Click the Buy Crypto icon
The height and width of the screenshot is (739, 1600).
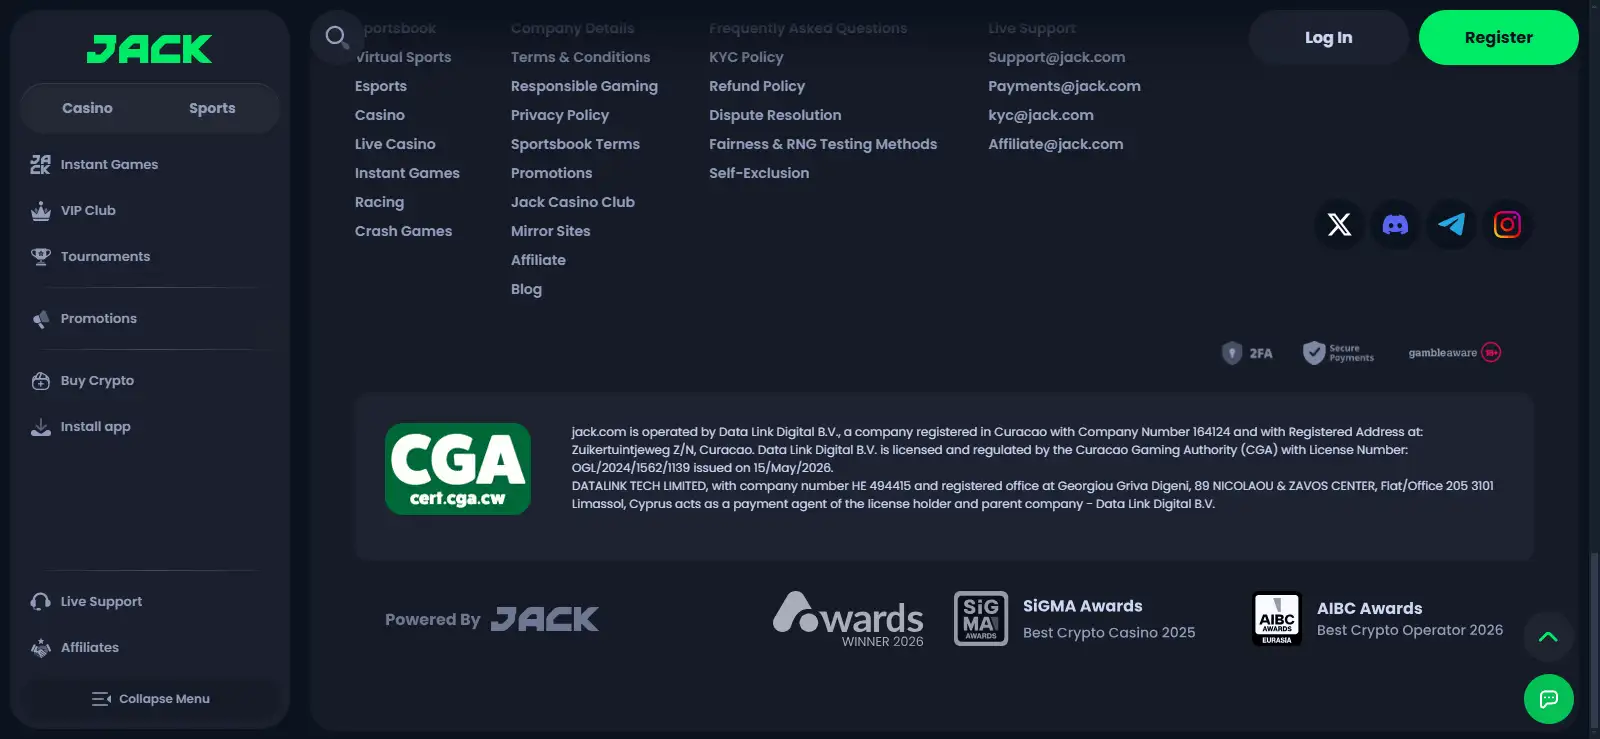point(40,380)
